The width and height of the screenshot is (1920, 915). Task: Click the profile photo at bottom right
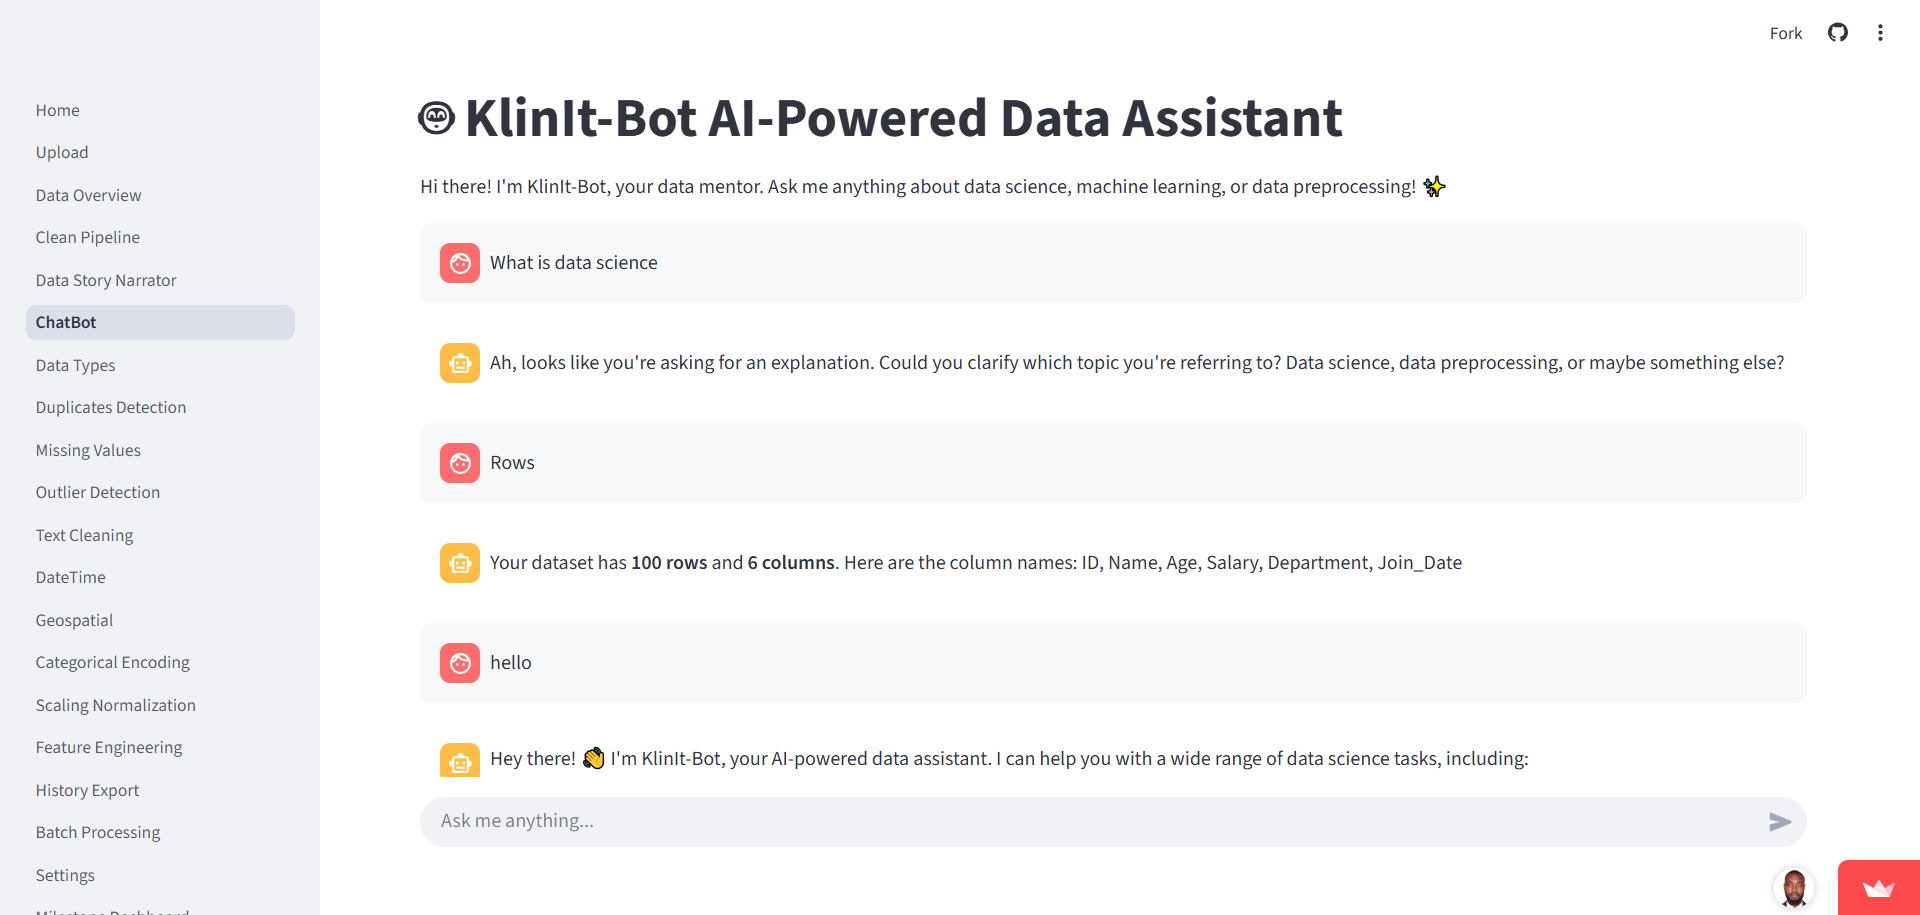(x=1795, y=888)
